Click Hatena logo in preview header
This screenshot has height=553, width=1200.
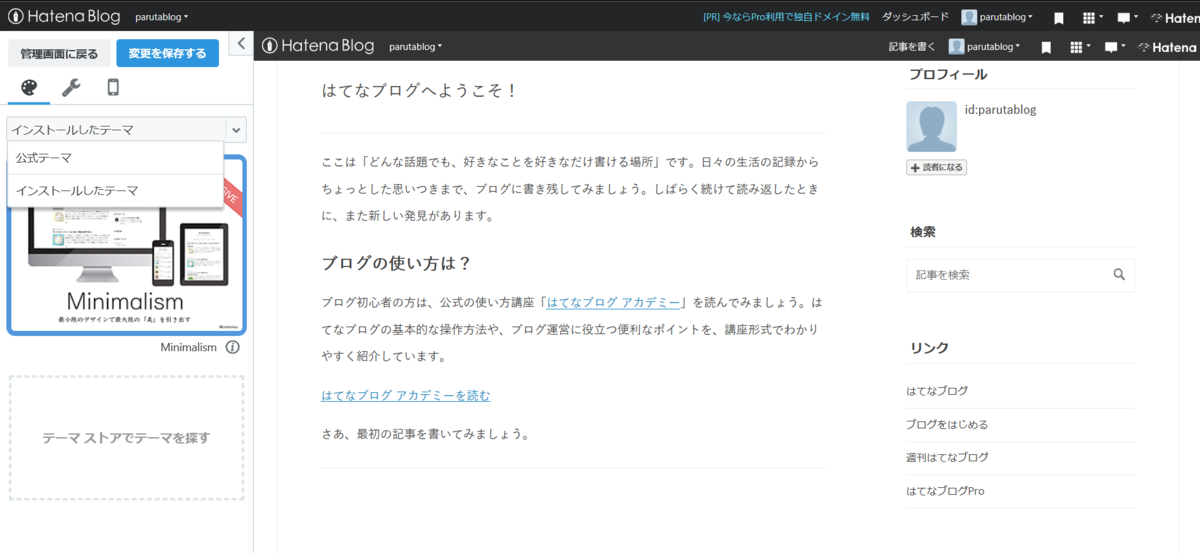pyautogui.click(x=1166, y=47)
